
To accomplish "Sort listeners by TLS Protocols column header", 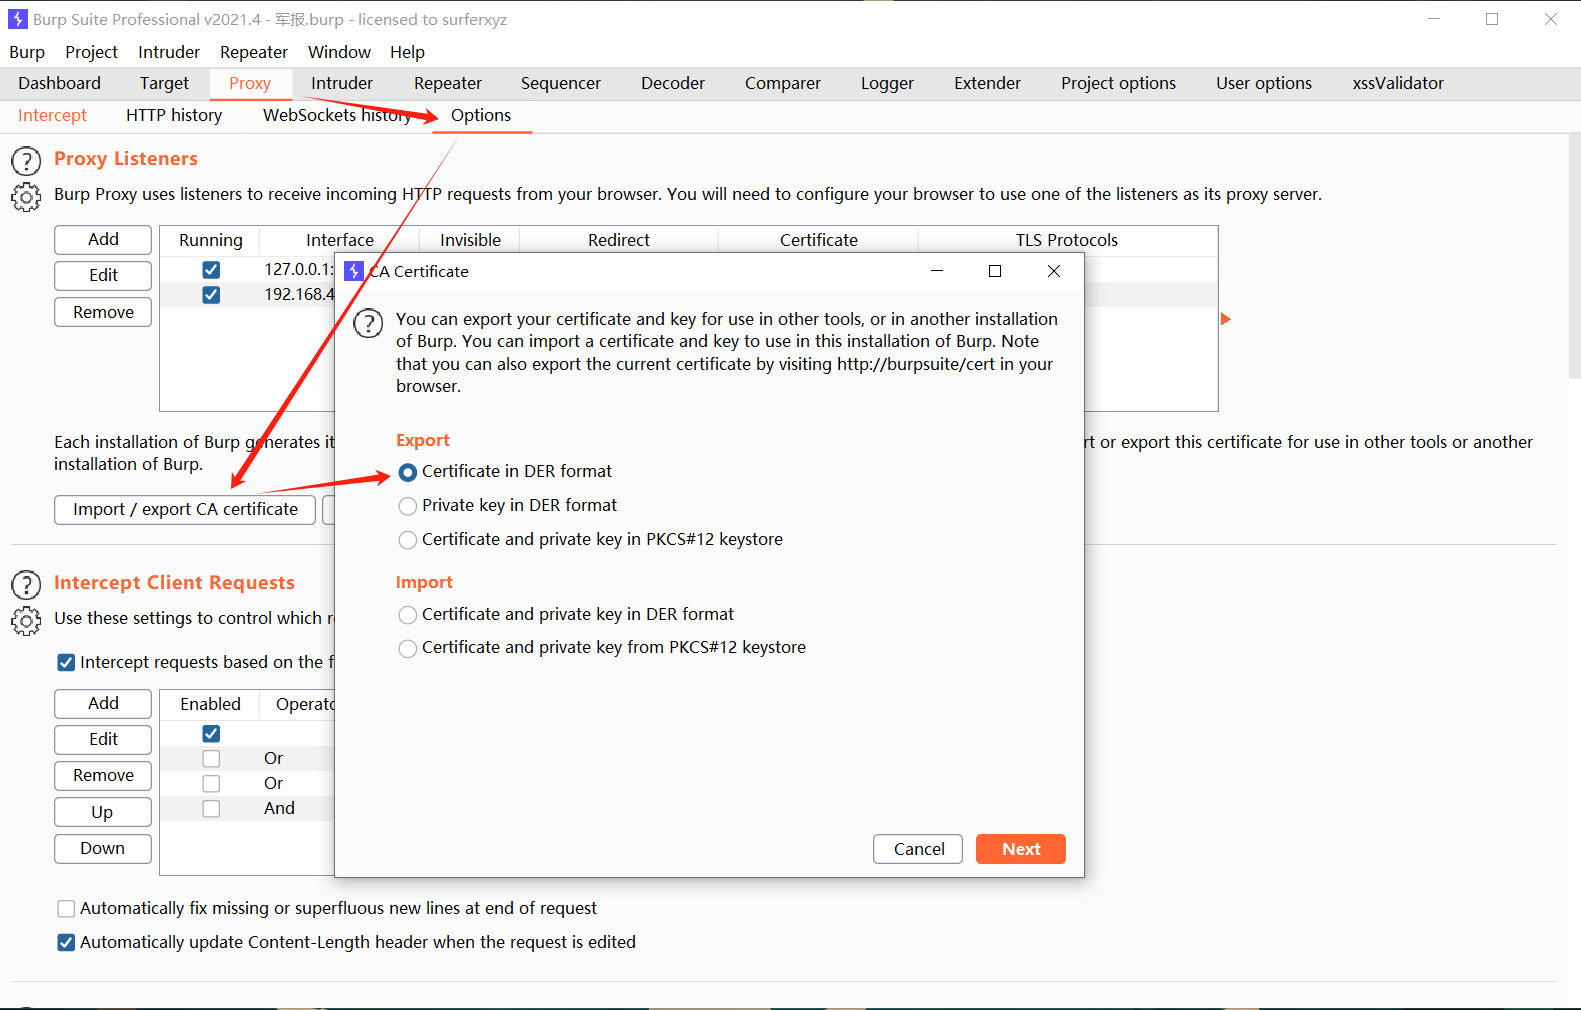I will [1067, 240].
